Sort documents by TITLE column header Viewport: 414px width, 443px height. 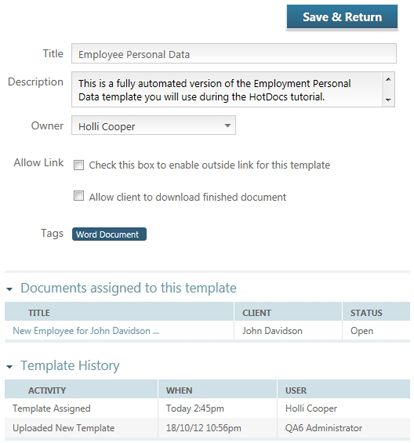[39, 313]
